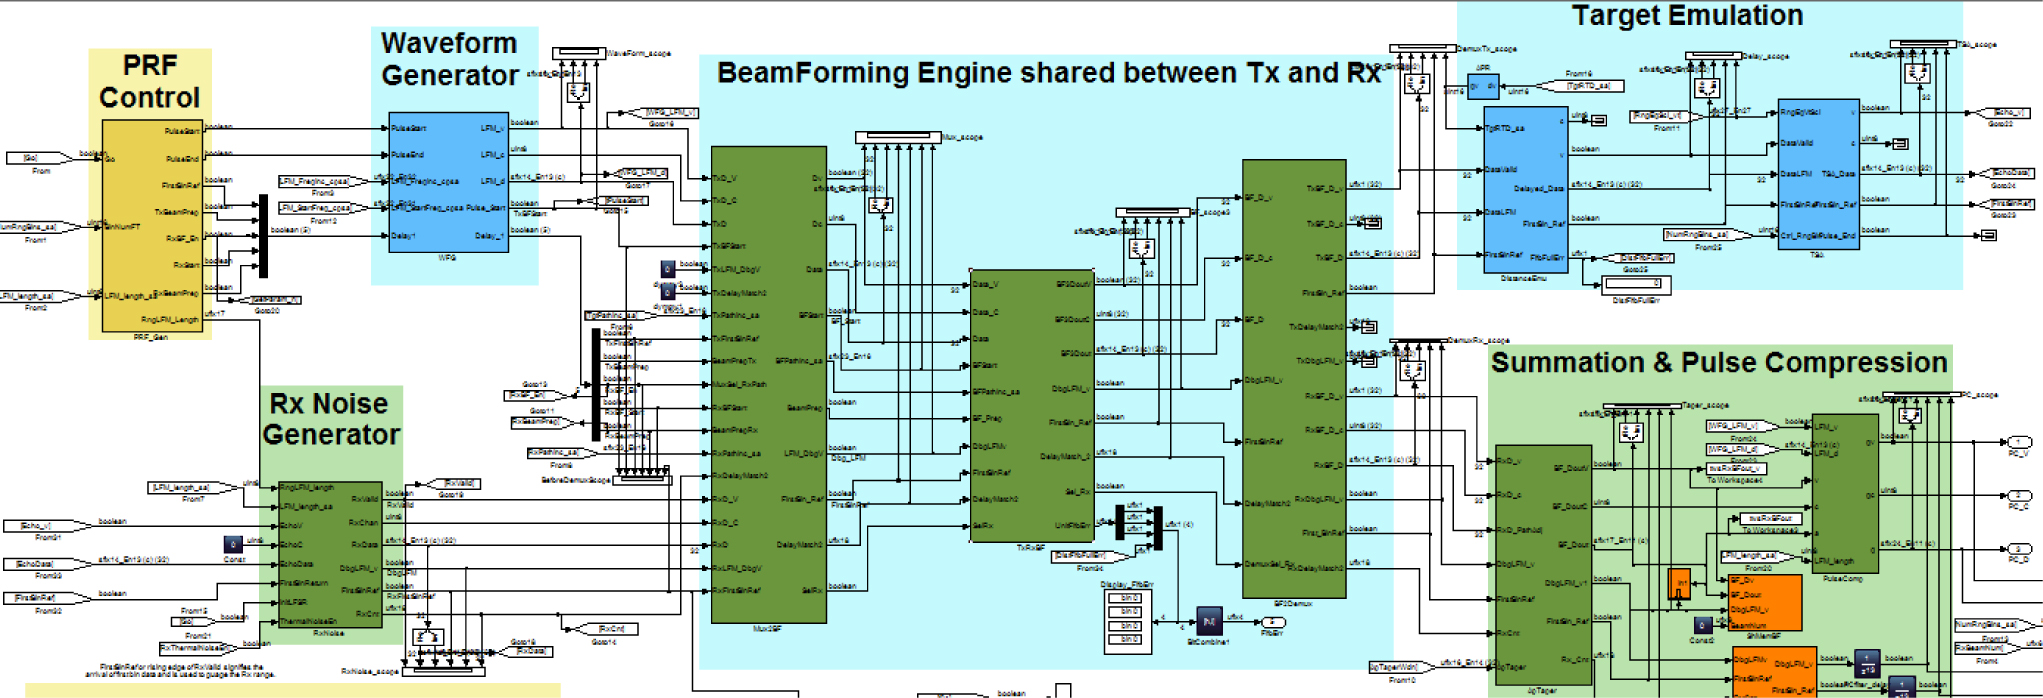Select the MuxBF green subsystem block
Image resolution: width=2043 pixels, height=698 pixels.
(x=768, y=385)
